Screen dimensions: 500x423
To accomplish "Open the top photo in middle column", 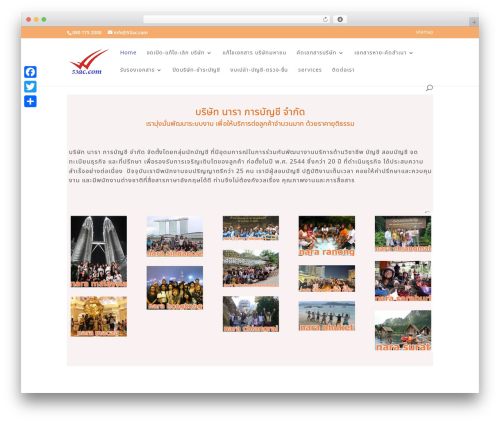I will coord(251,228).
